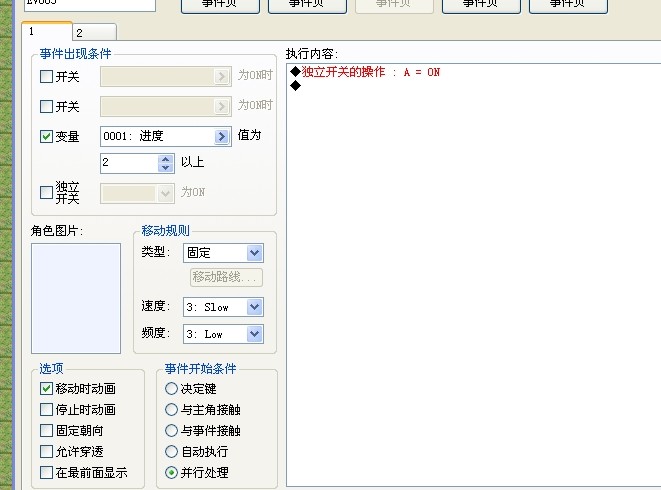Select the 并行处理 trigger radio button

[x=171, y=473]
